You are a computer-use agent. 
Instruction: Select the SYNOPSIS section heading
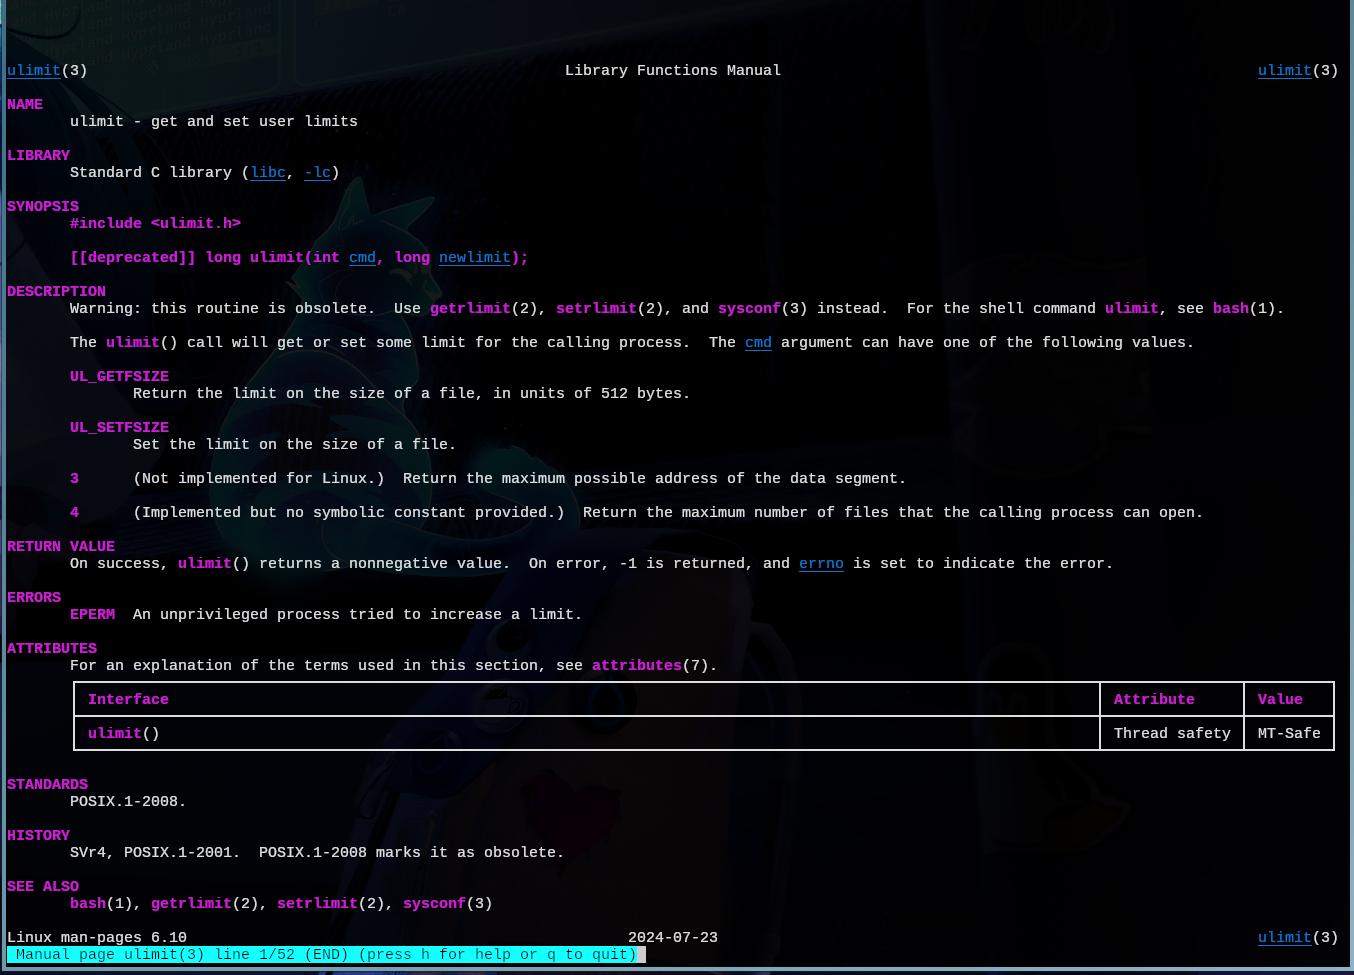(43, 207)
